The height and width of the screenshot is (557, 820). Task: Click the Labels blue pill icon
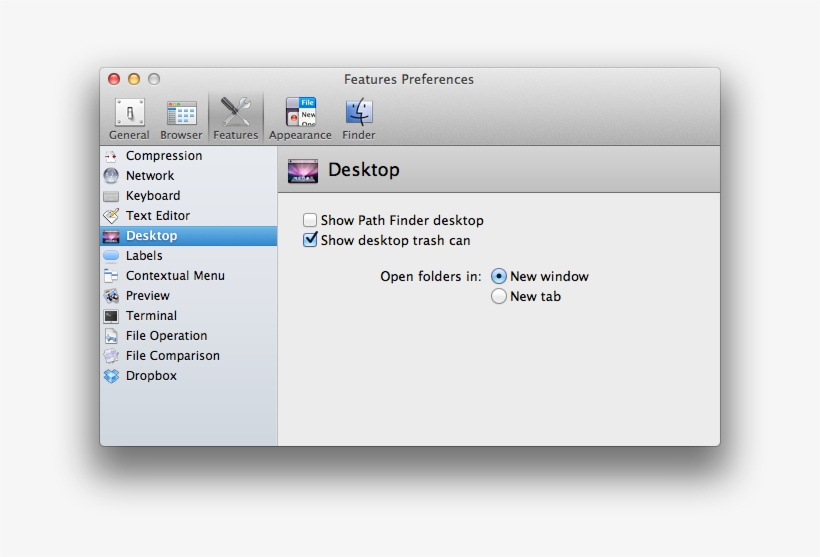pyautogui.click(x=111, y=256)
